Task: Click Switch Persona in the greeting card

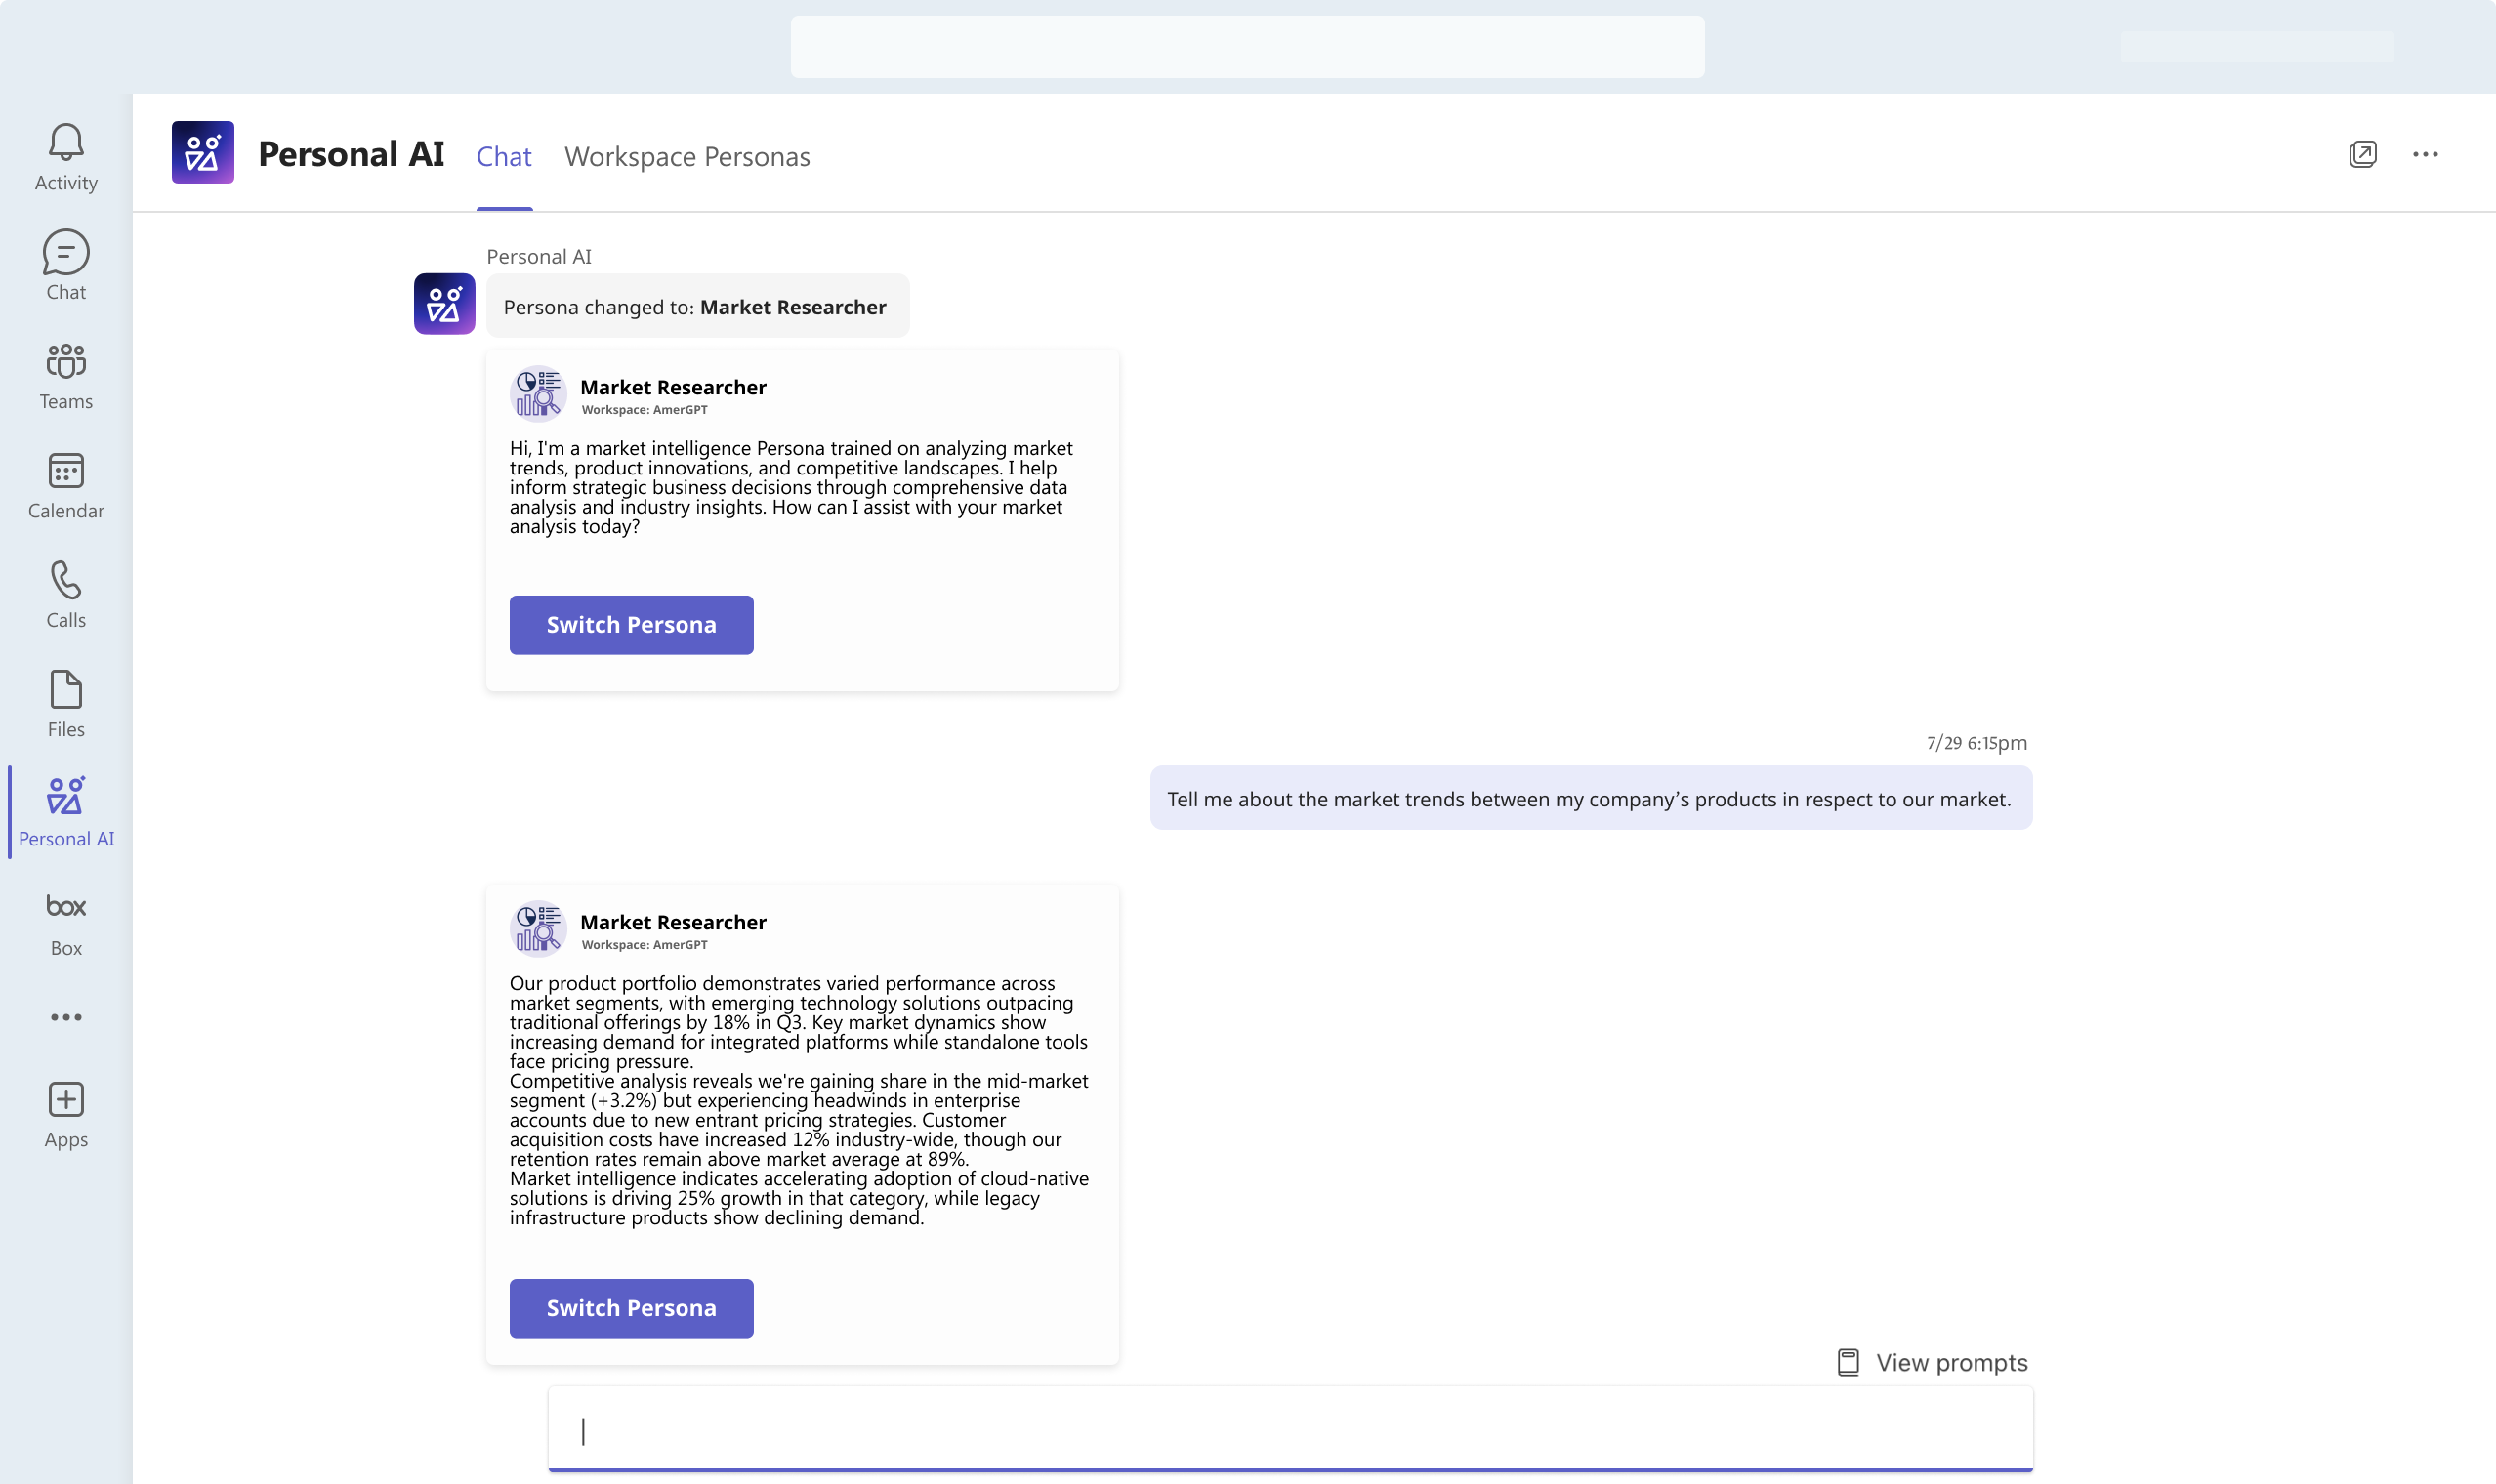Action: pyautogui.click(x=631, y=625)
